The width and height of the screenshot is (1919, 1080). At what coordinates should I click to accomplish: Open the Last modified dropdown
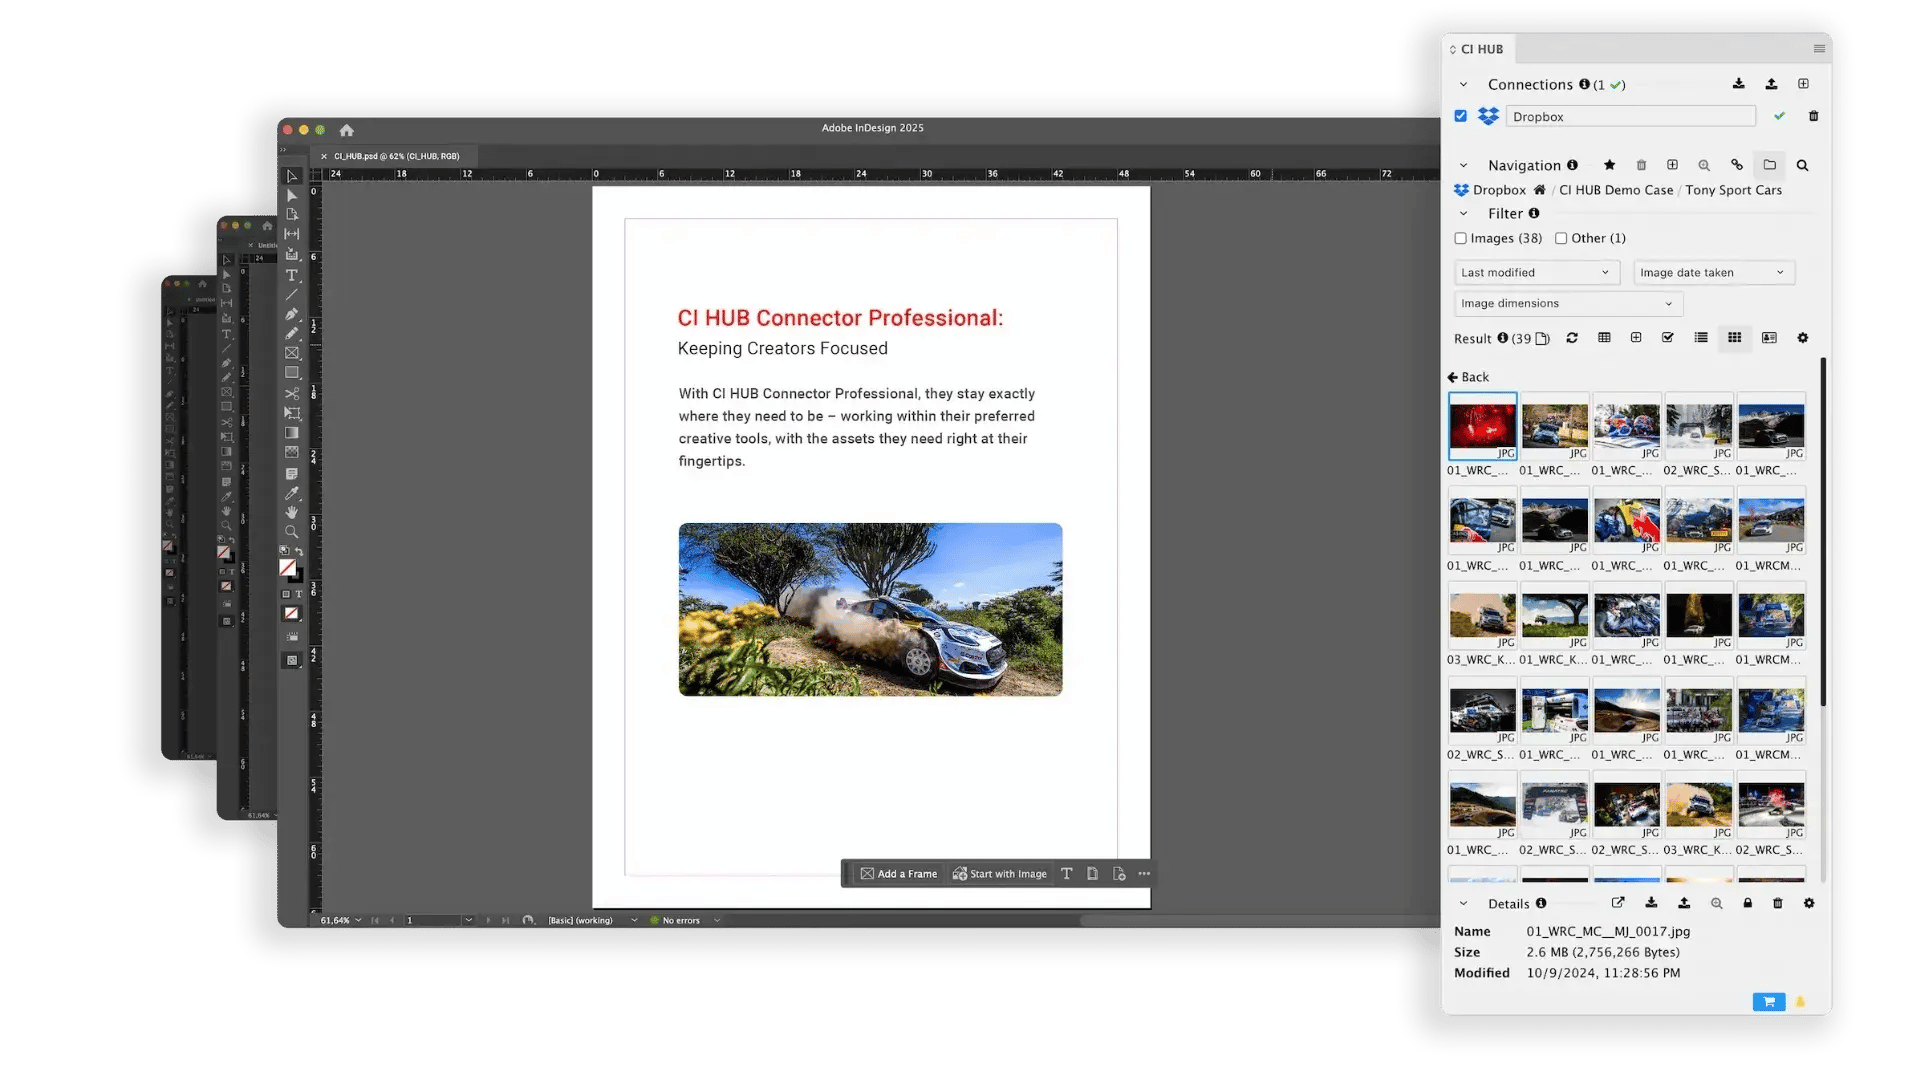(1535, 272)
